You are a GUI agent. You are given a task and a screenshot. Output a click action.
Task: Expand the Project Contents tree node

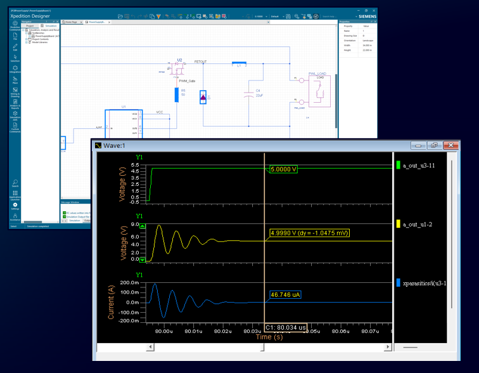(26, 39)
